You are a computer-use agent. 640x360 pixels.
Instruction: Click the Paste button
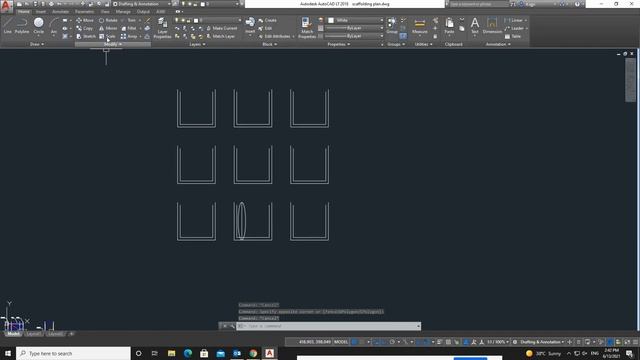449,25
